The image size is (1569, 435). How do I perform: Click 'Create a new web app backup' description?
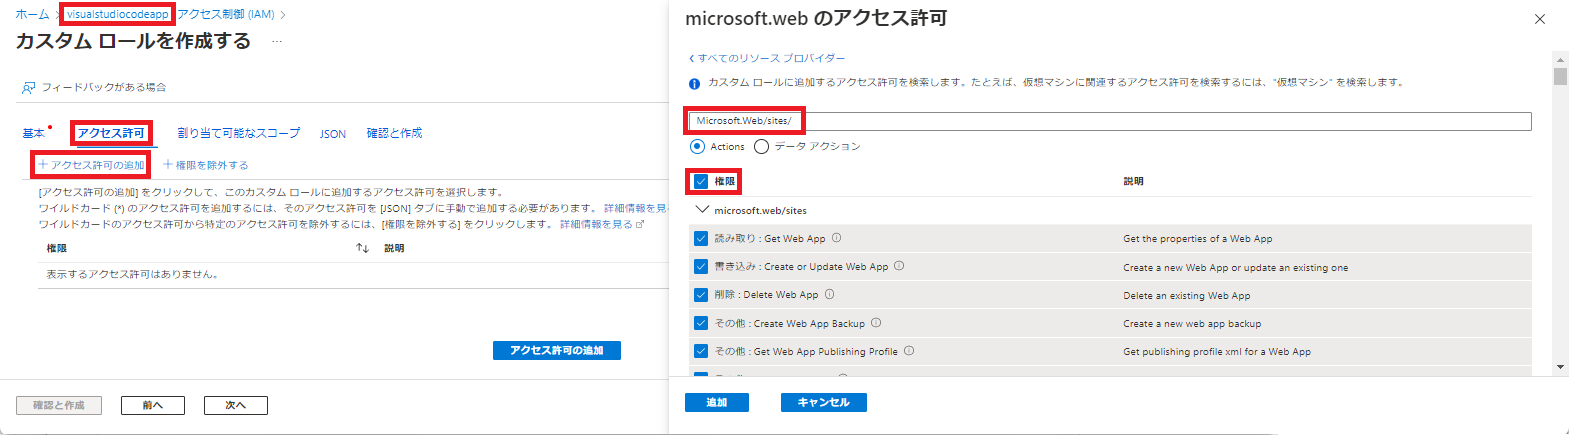pyautogui.click(x=1192, y=324)
